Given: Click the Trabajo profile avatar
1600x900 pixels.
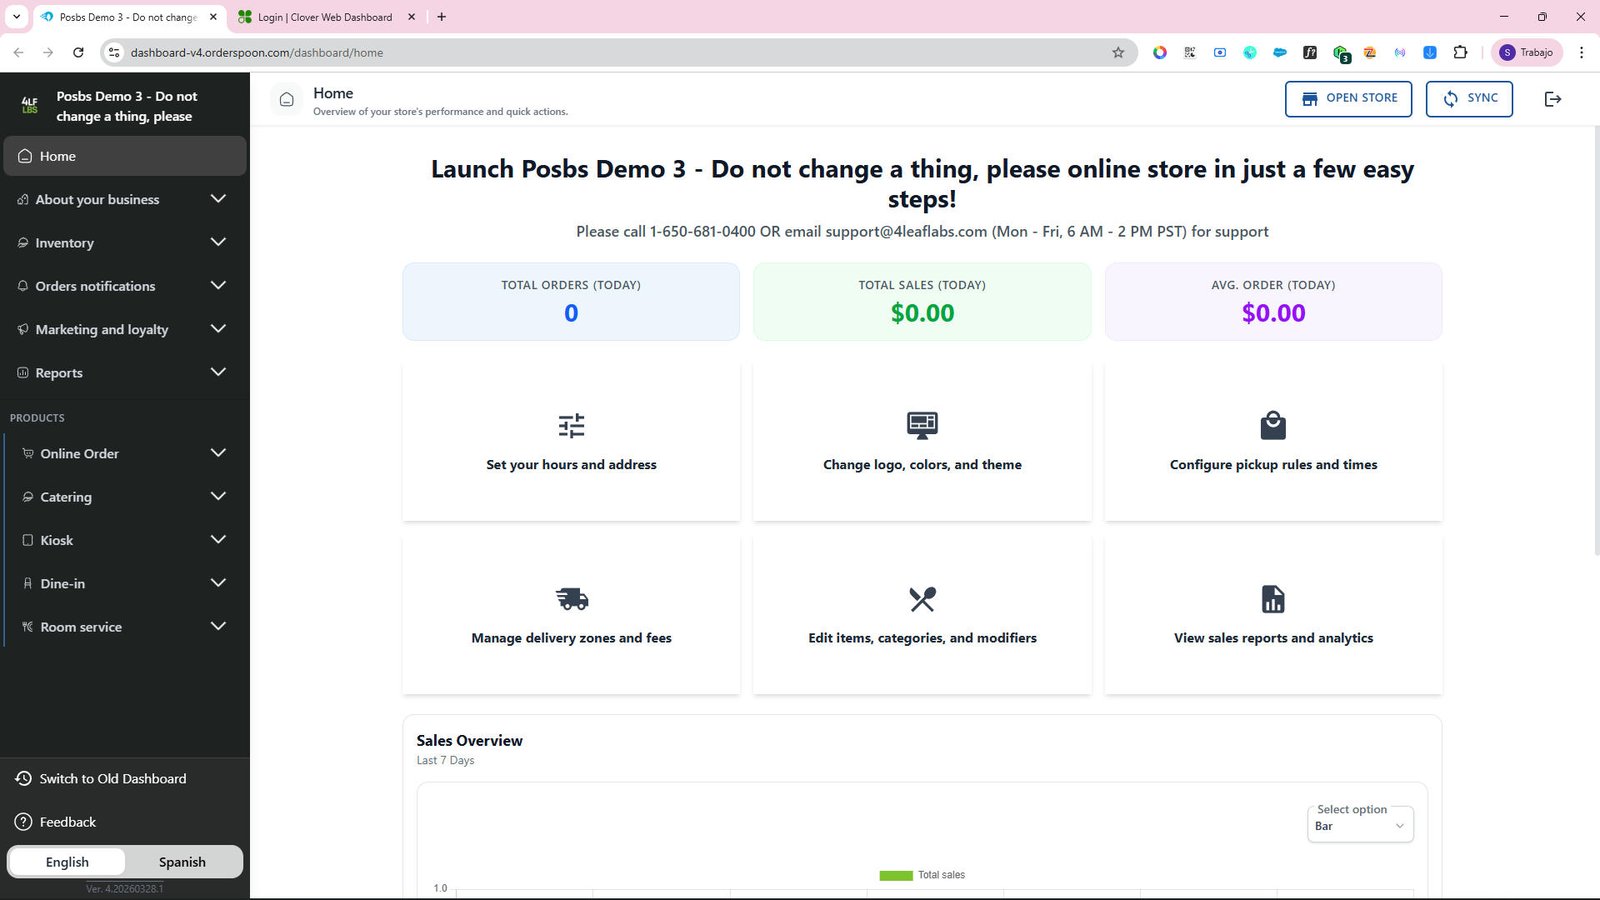Looking at the screenshot, I should click(1507, 52).
